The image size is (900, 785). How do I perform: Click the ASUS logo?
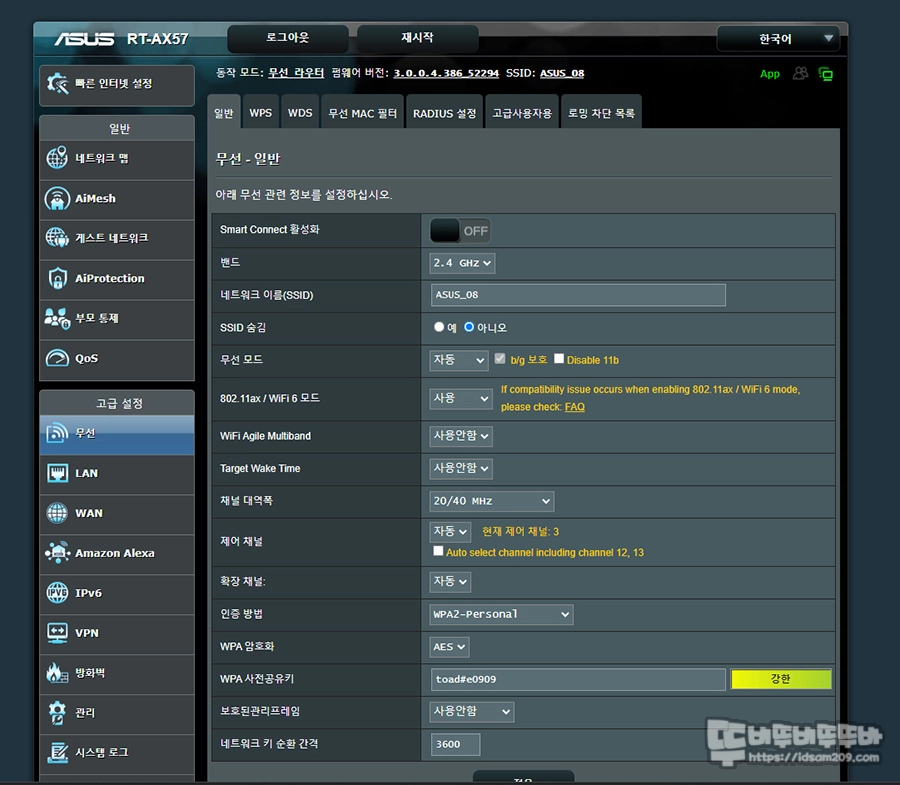pyautogui.click(x=84, y=38)
